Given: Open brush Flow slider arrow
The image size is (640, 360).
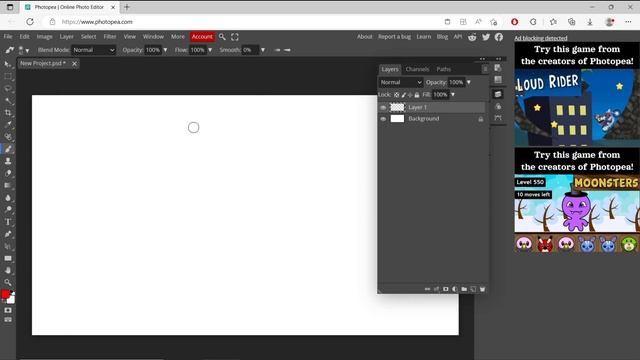Looking at the screenshot, I should [210, 50].
